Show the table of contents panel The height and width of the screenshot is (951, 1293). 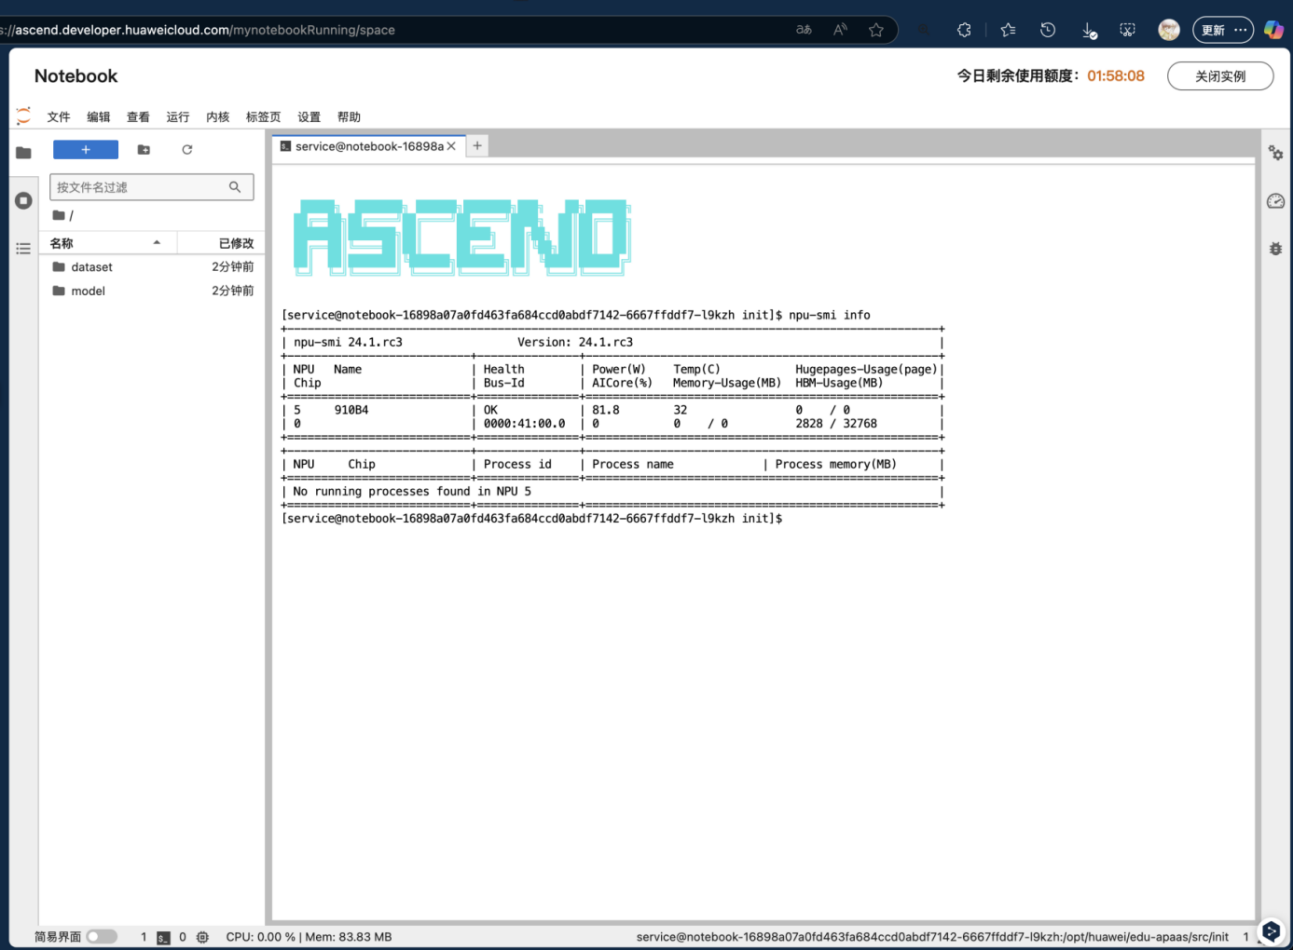(x=23, y=248)
